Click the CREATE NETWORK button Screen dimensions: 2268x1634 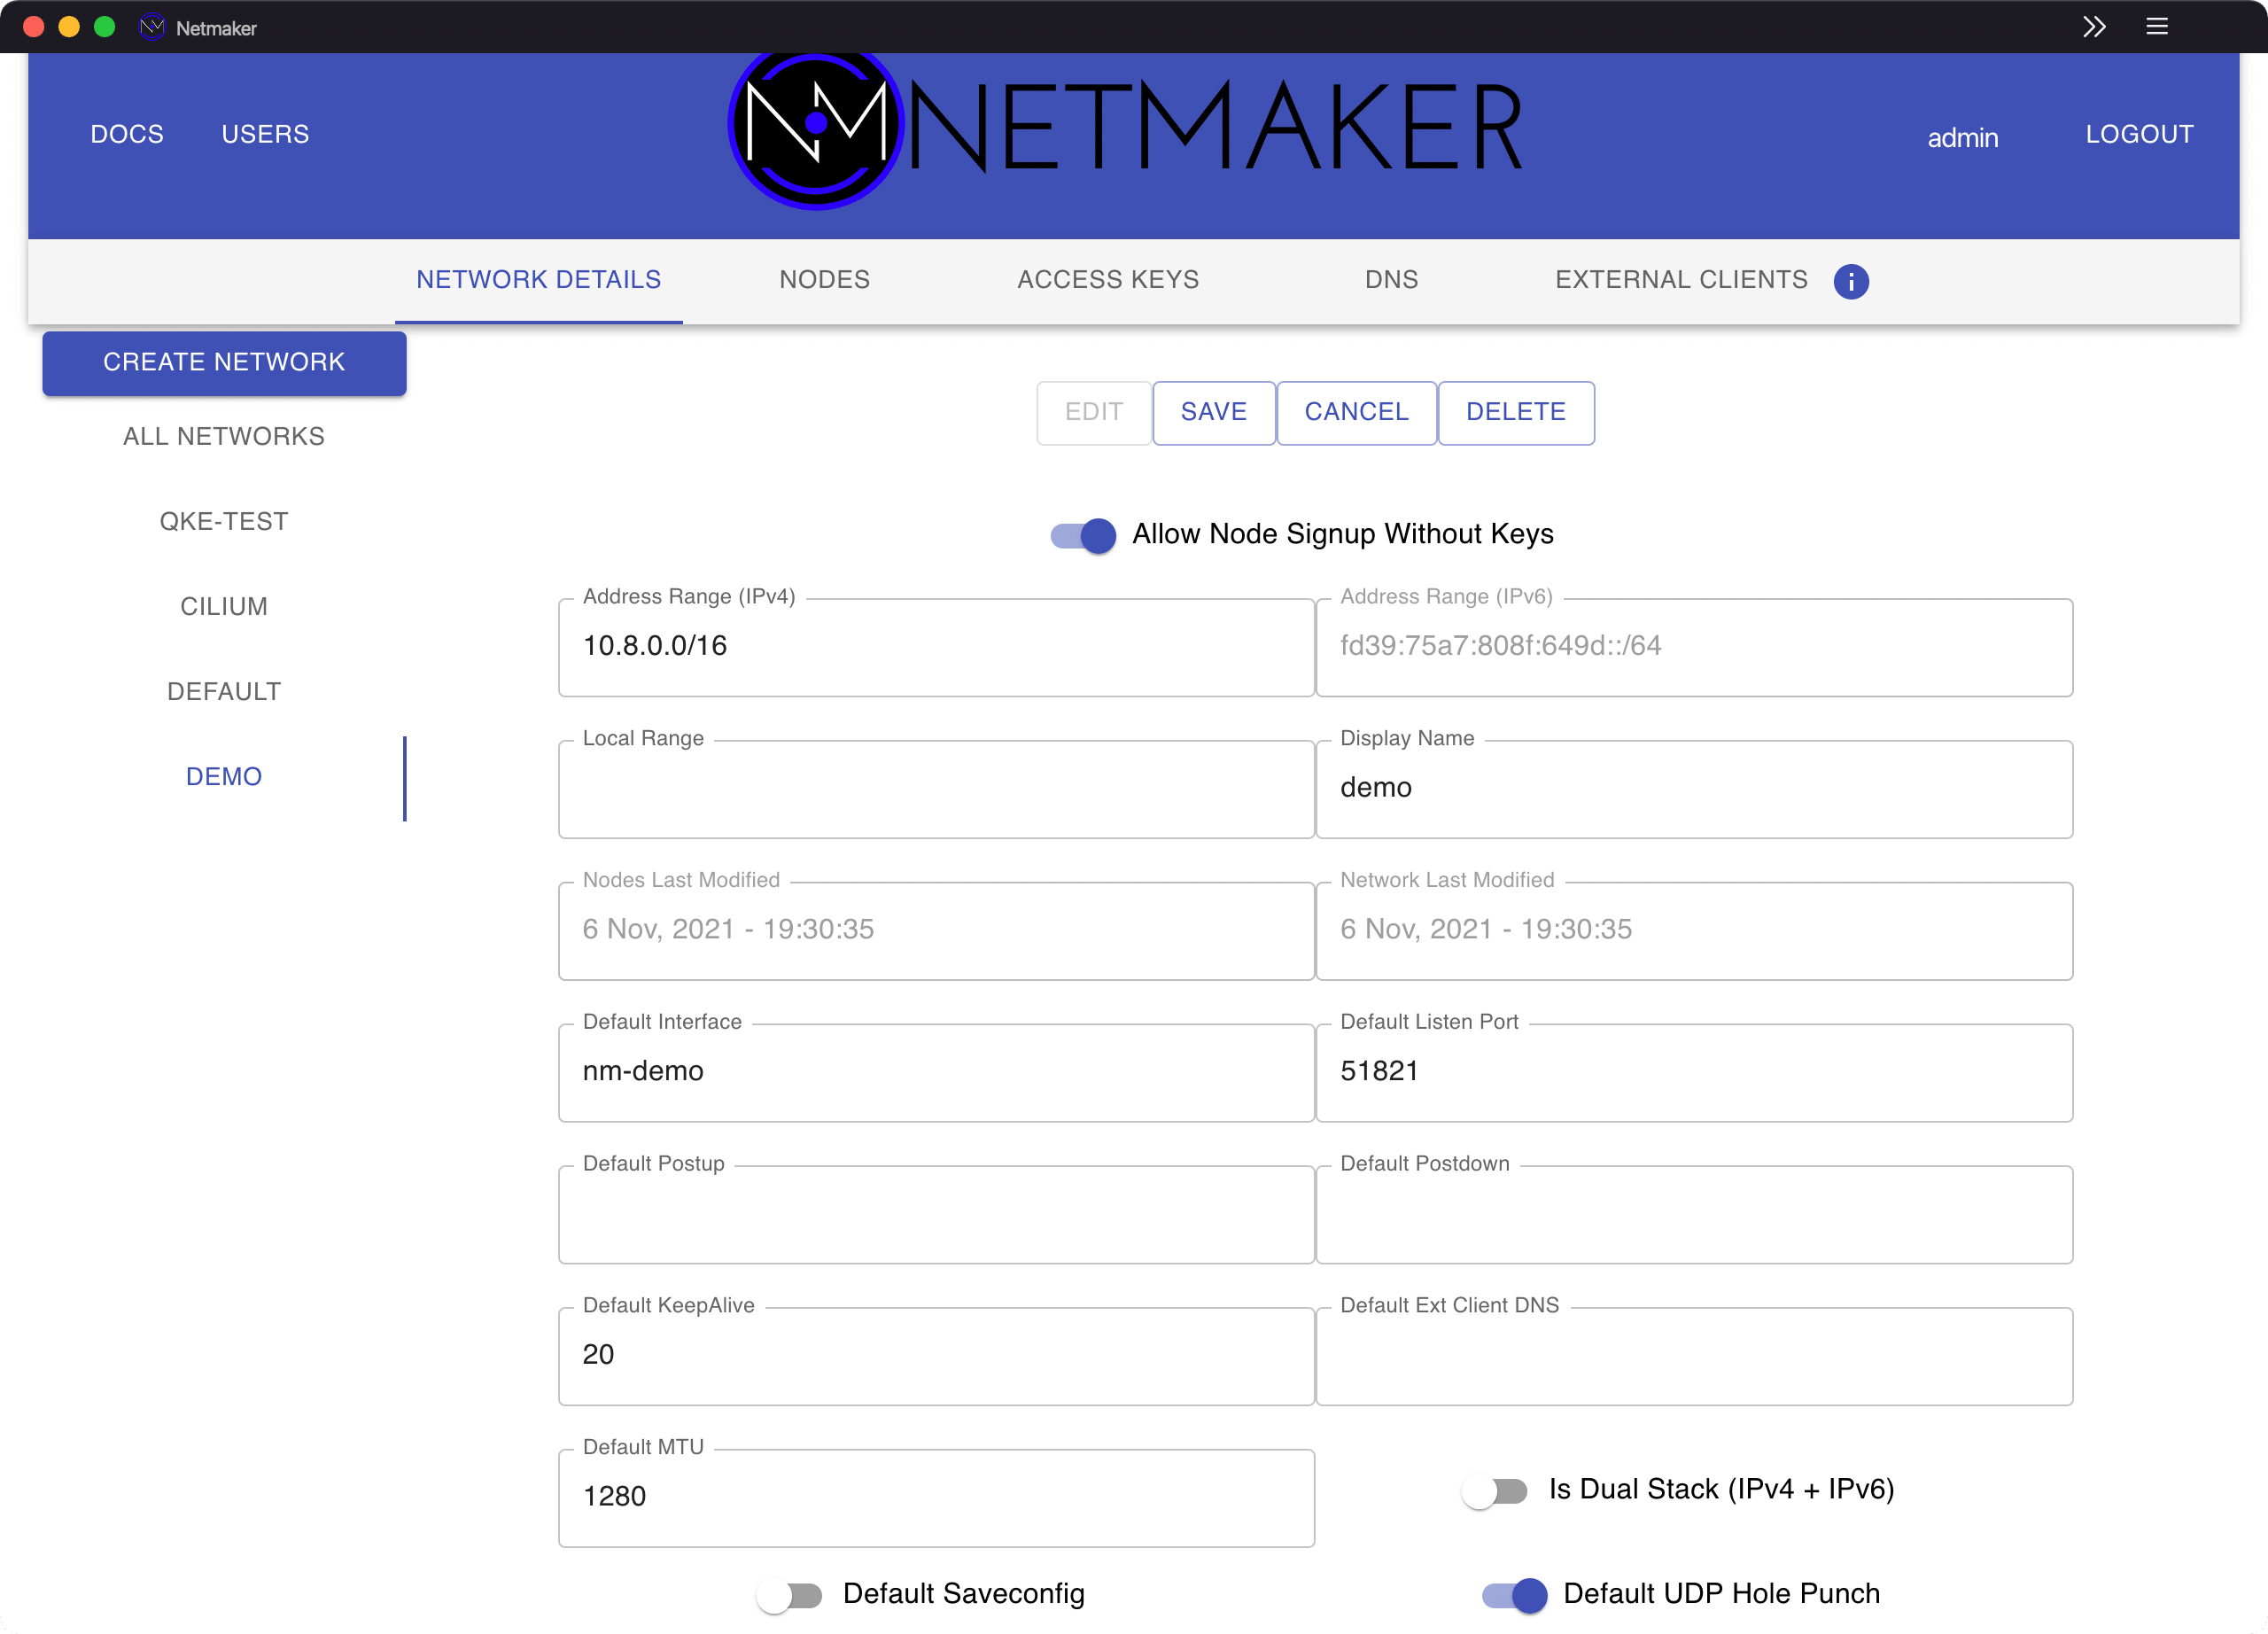click(224, 362)
